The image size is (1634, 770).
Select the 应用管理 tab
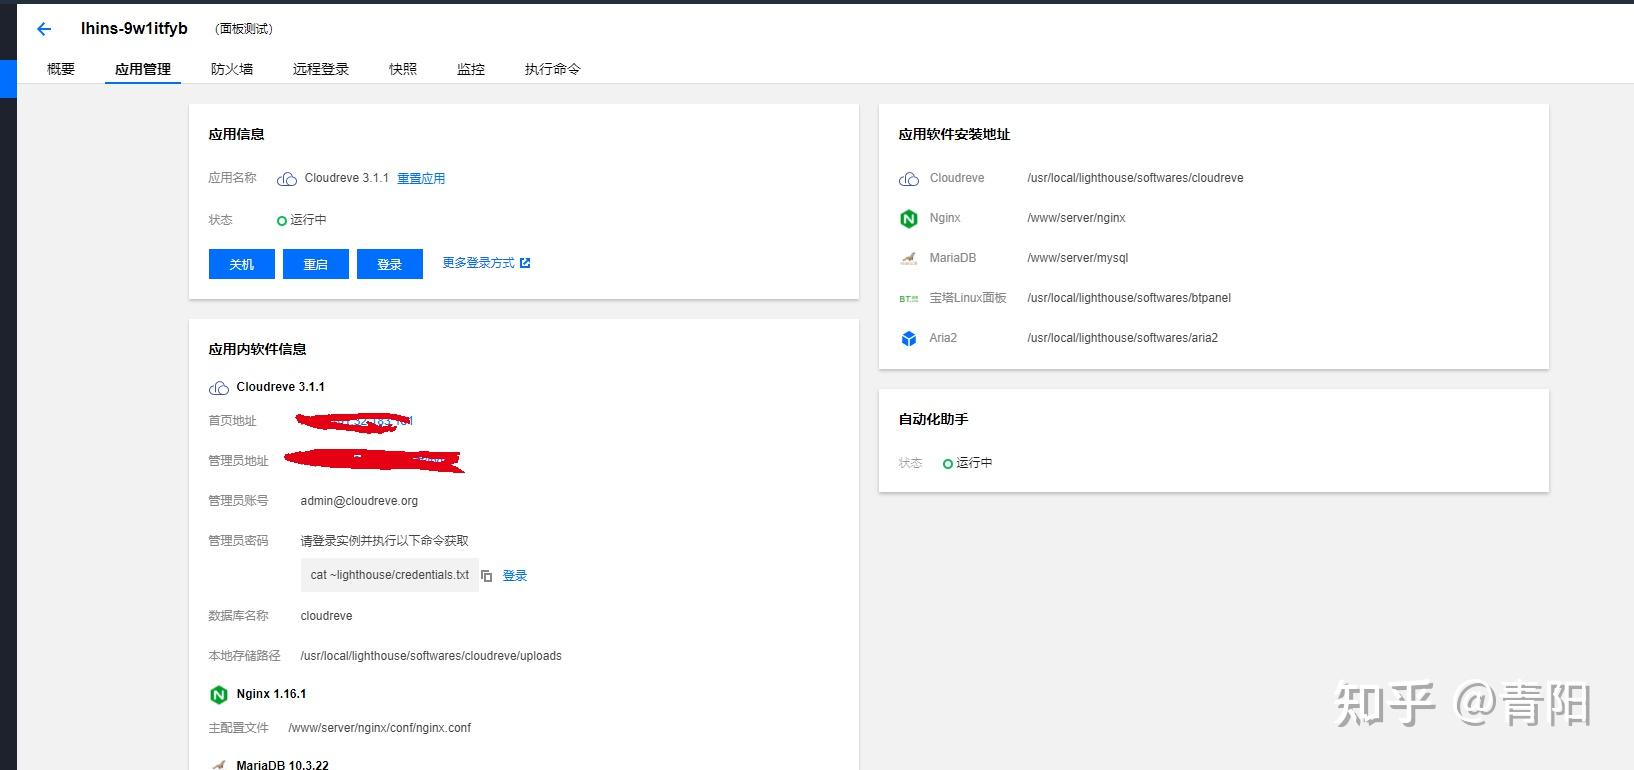pos(143,69)
